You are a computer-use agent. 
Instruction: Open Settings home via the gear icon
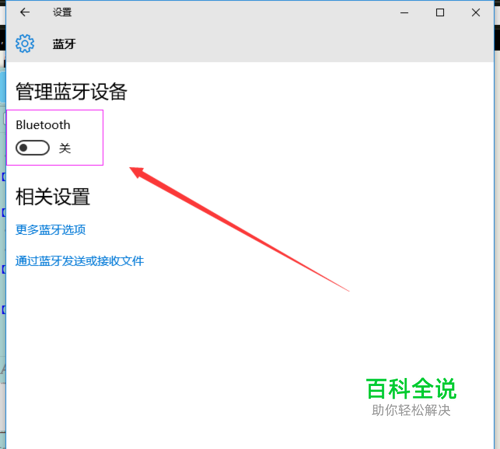tap(25, 43)
